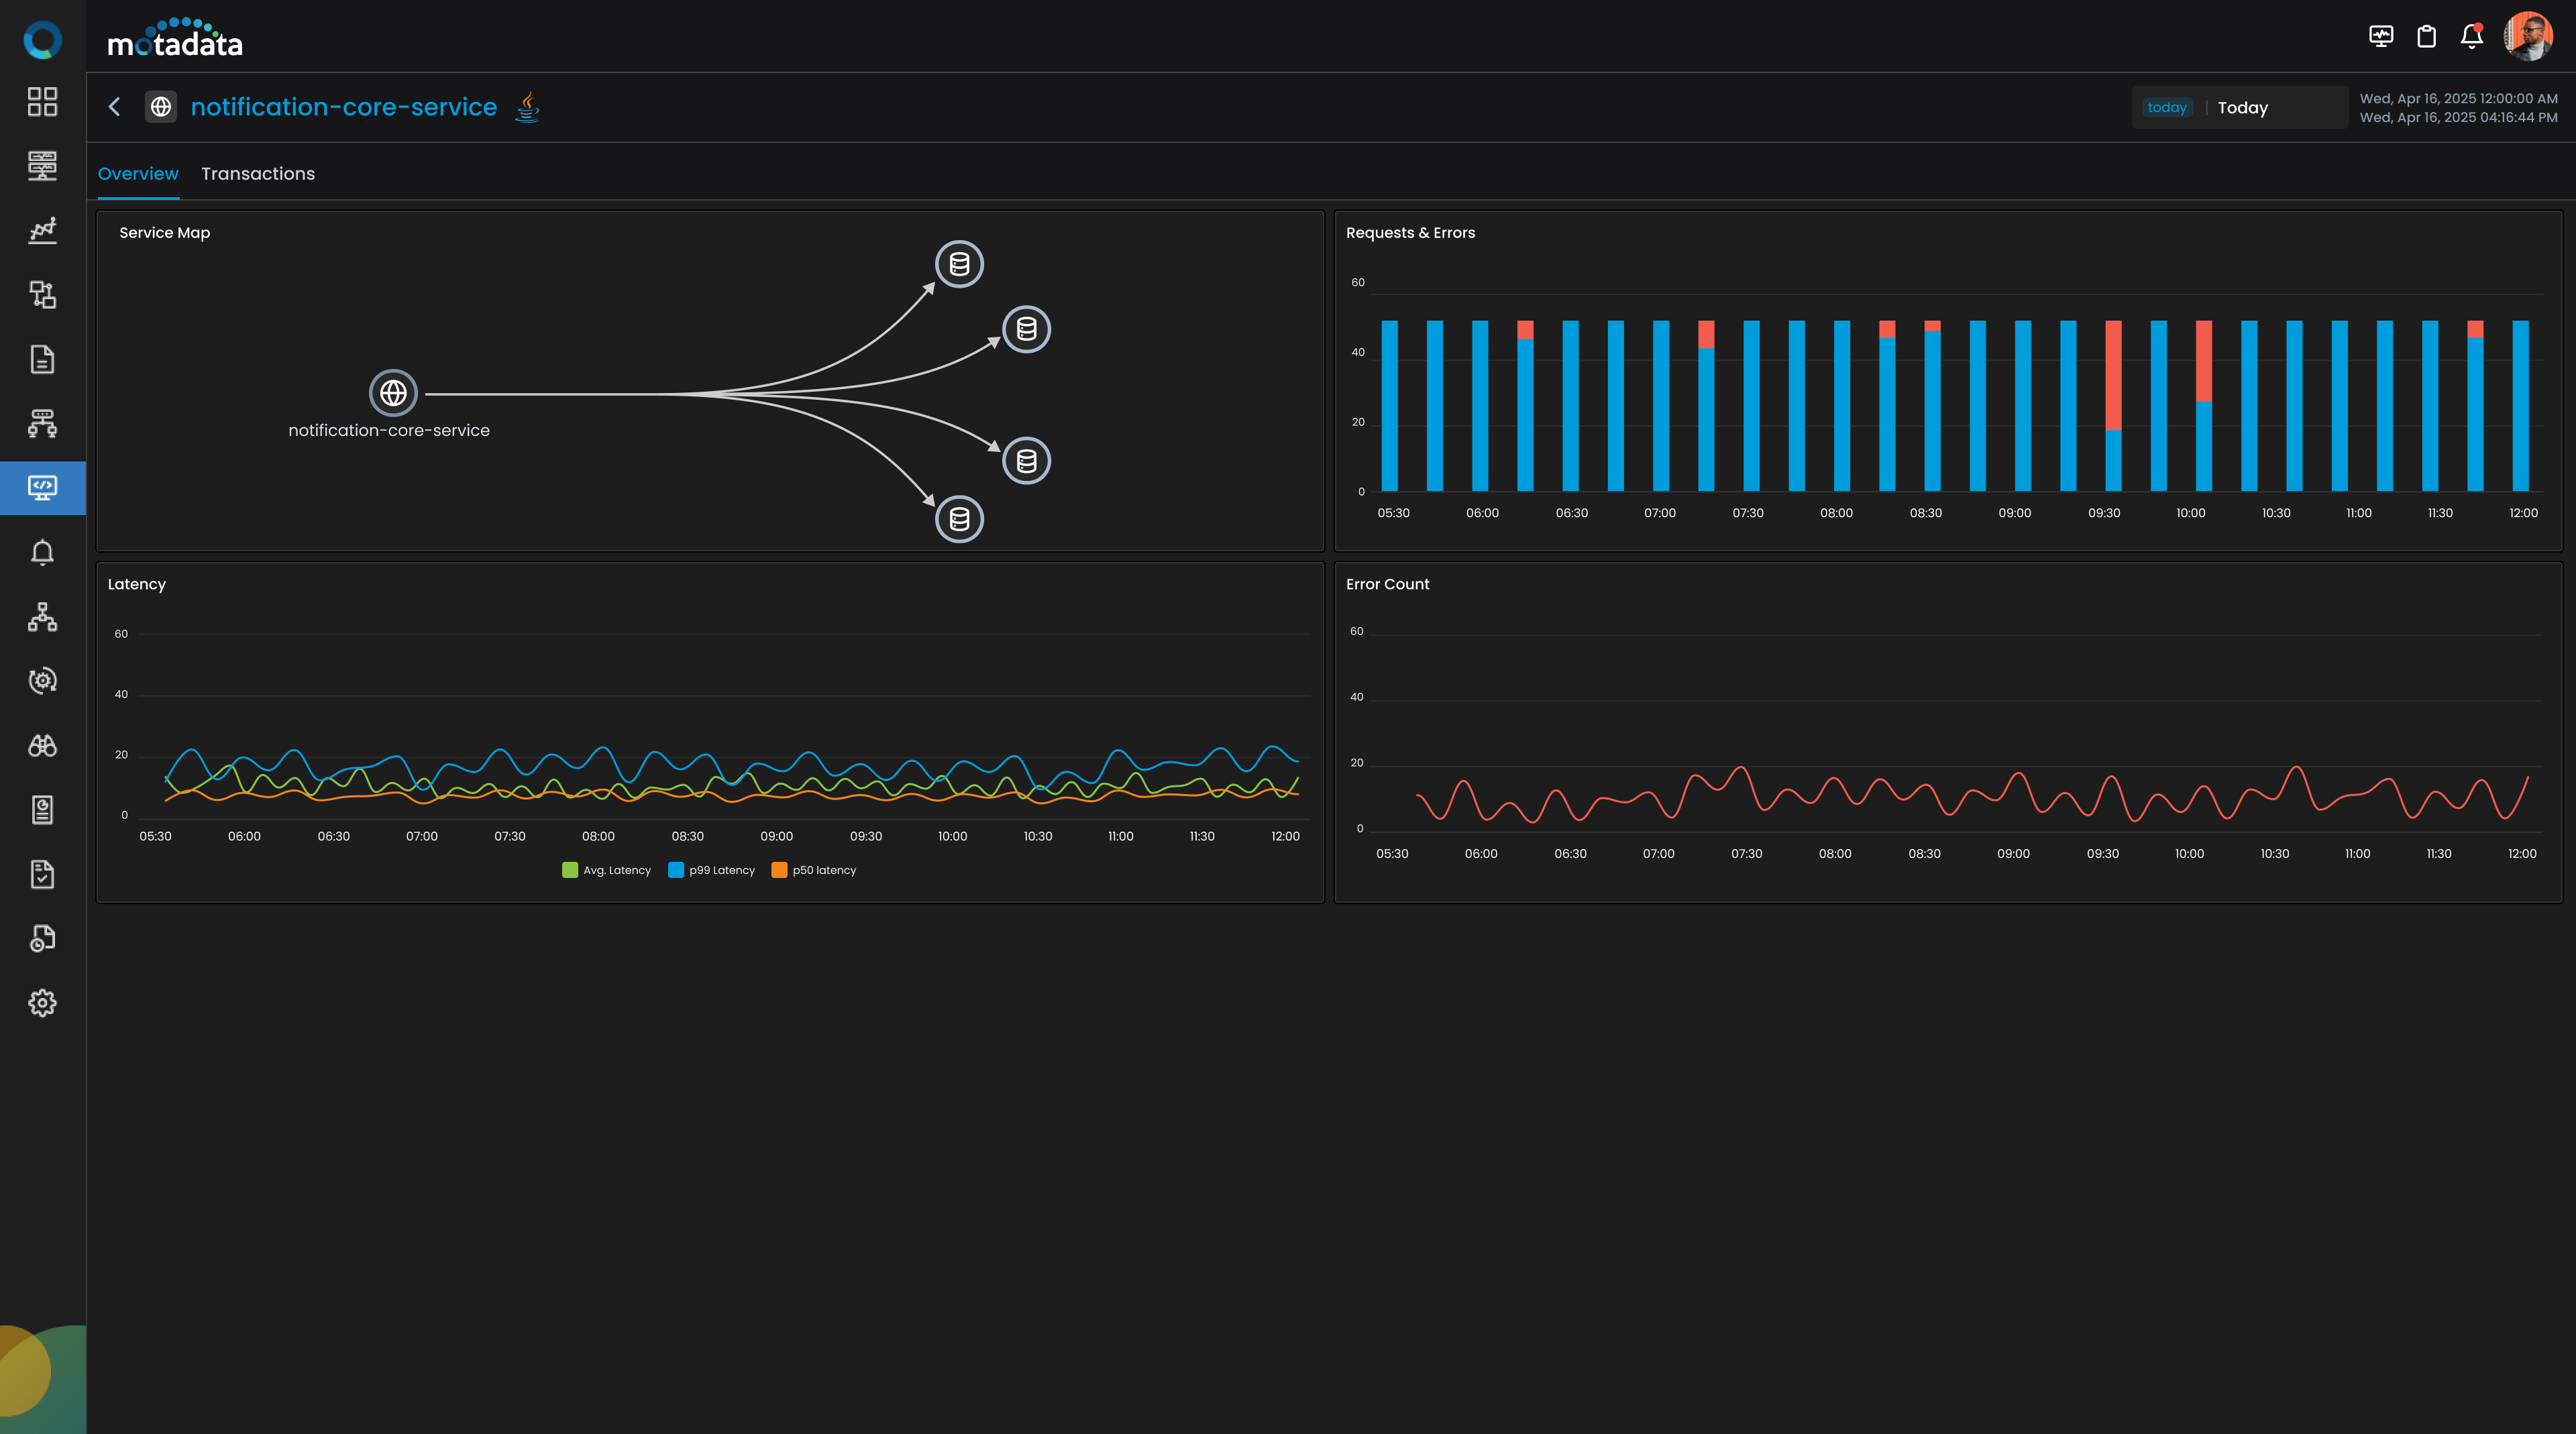Open the dashboards grid icon in sidebar

coord(42,101)
